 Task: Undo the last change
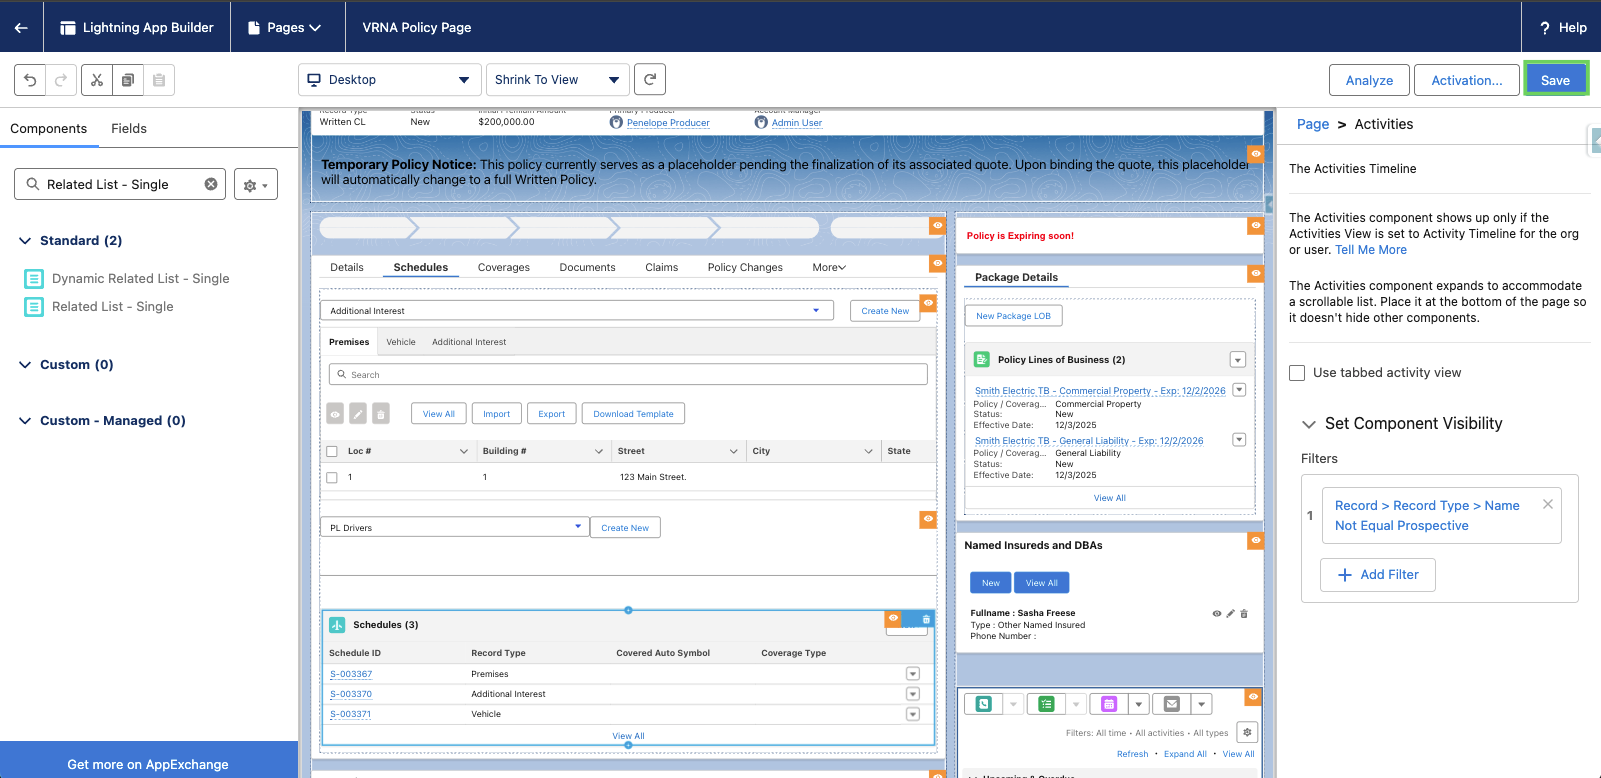(30, 80)
